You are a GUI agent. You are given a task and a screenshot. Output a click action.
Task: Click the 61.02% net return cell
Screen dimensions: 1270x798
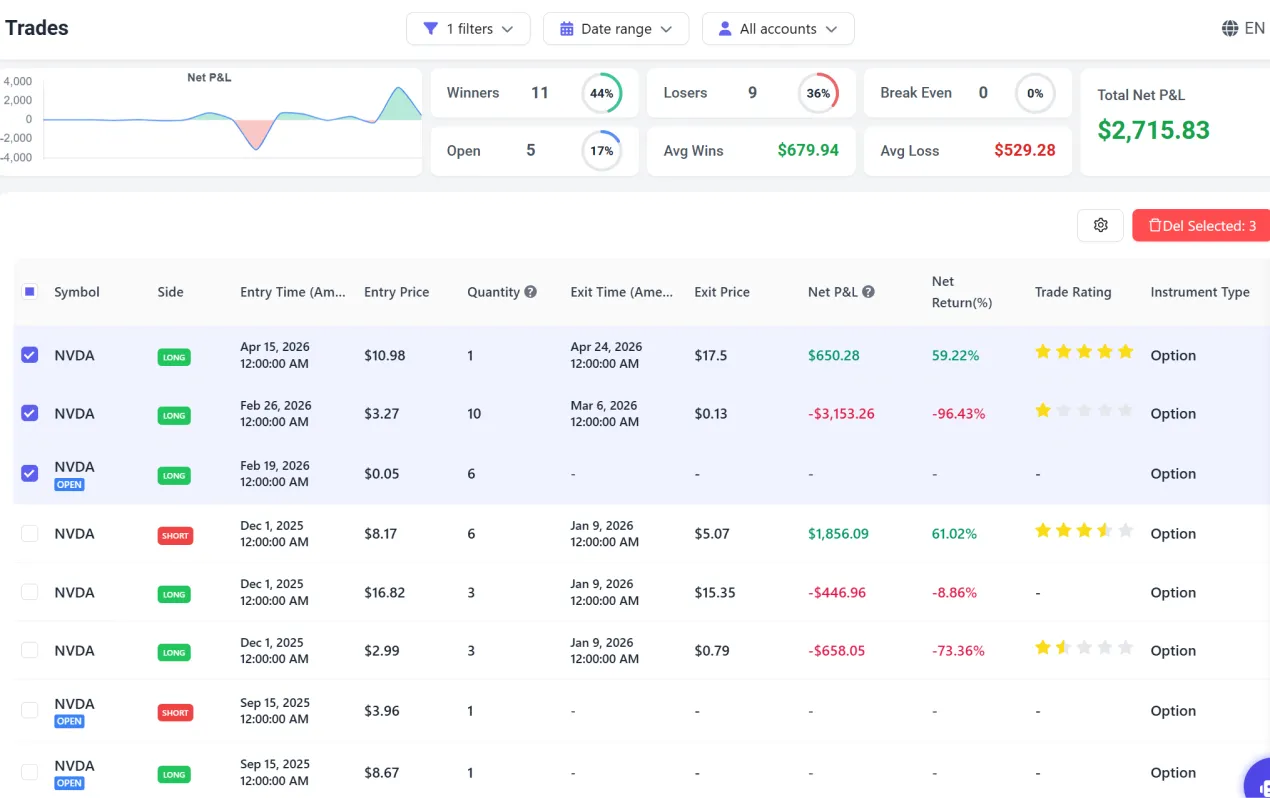pos(954,533)
